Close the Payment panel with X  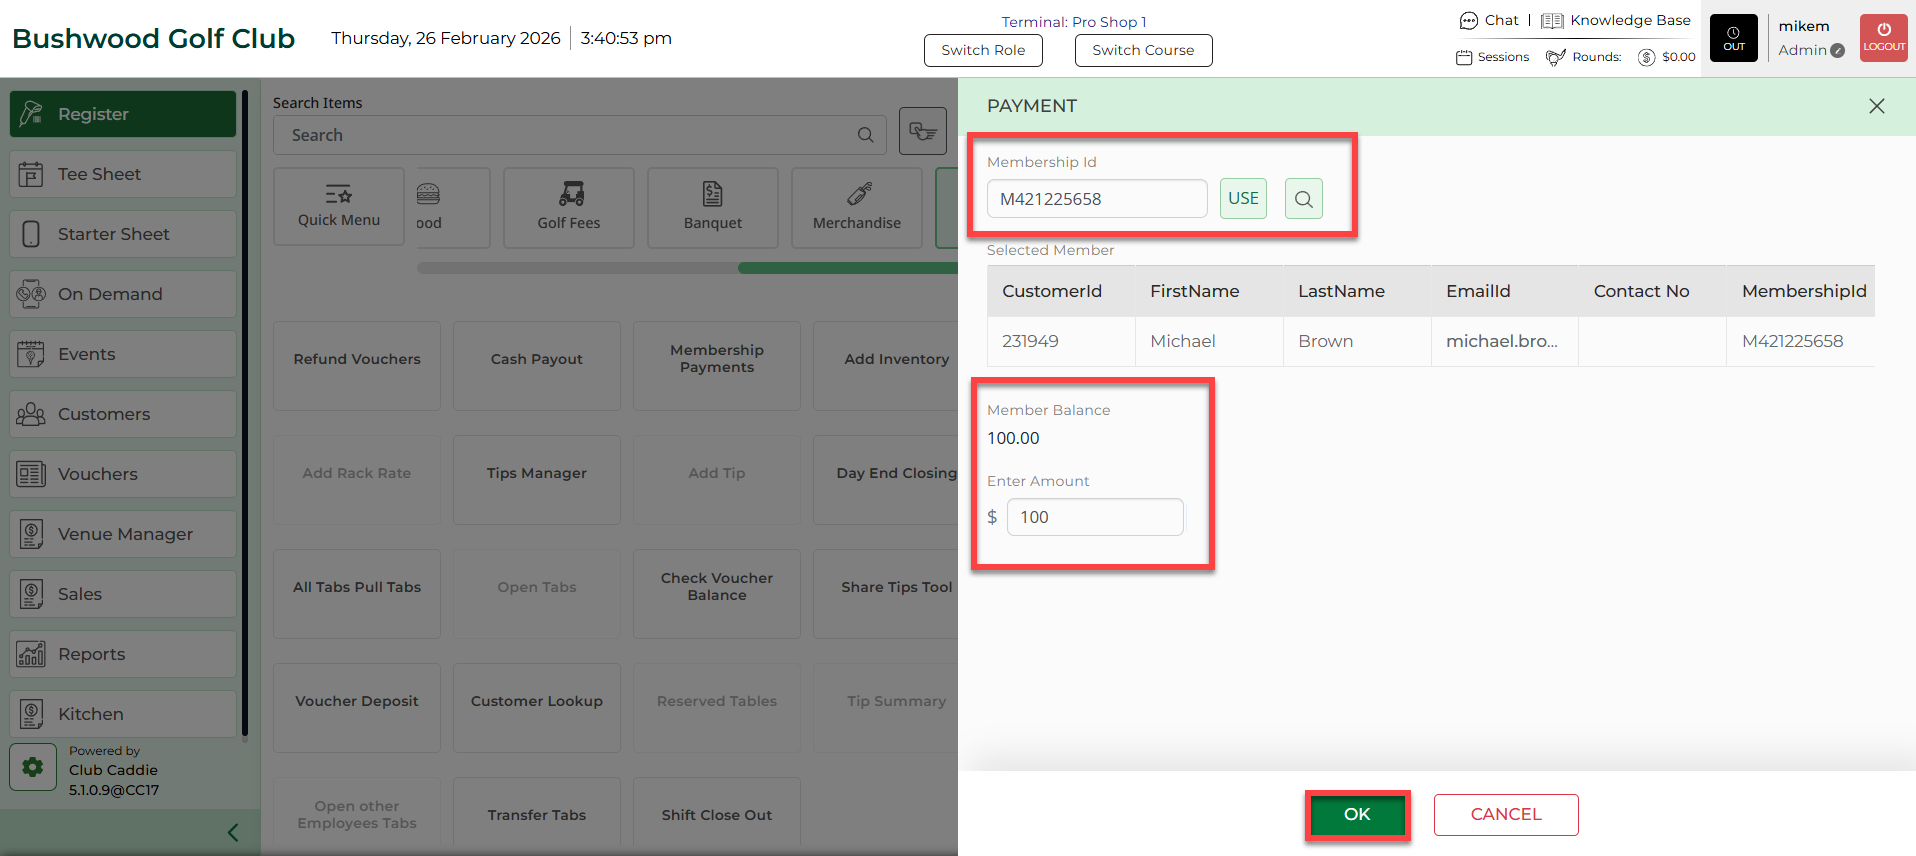point(1876,106)
